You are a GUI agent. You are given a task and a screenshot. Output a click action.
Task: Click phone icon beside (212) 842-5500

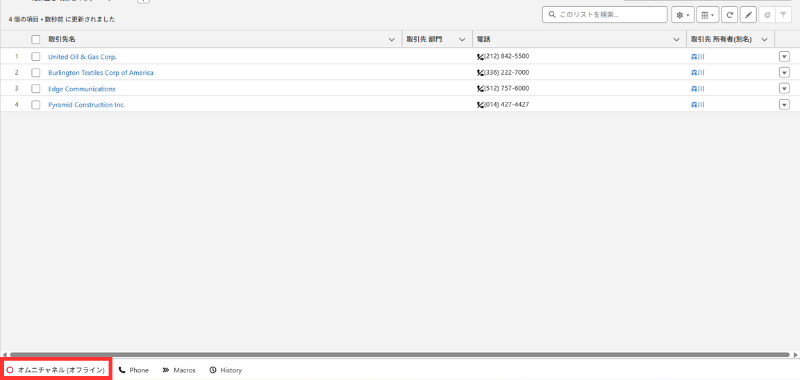(x=480, y=57)
